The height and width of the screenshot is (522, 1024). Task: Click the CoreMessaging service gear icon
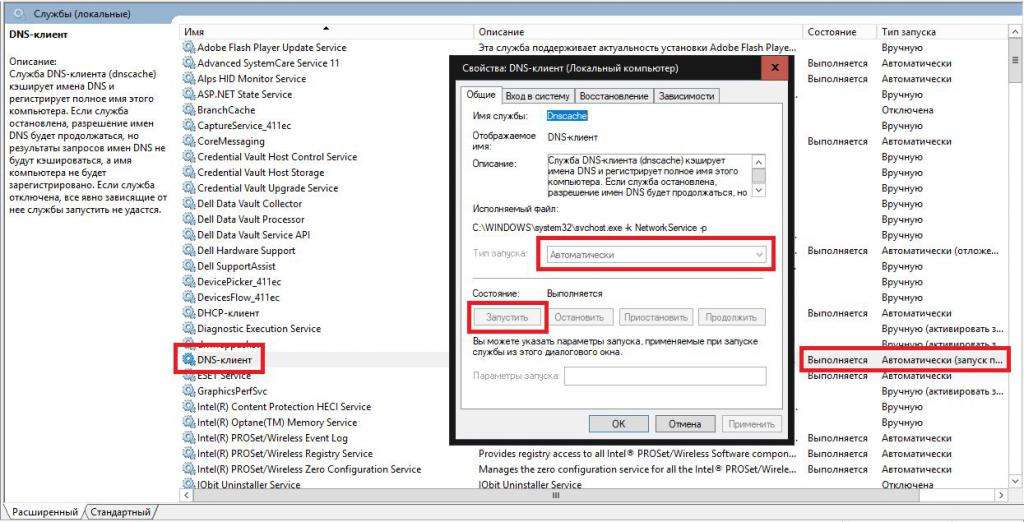[189, 141]
